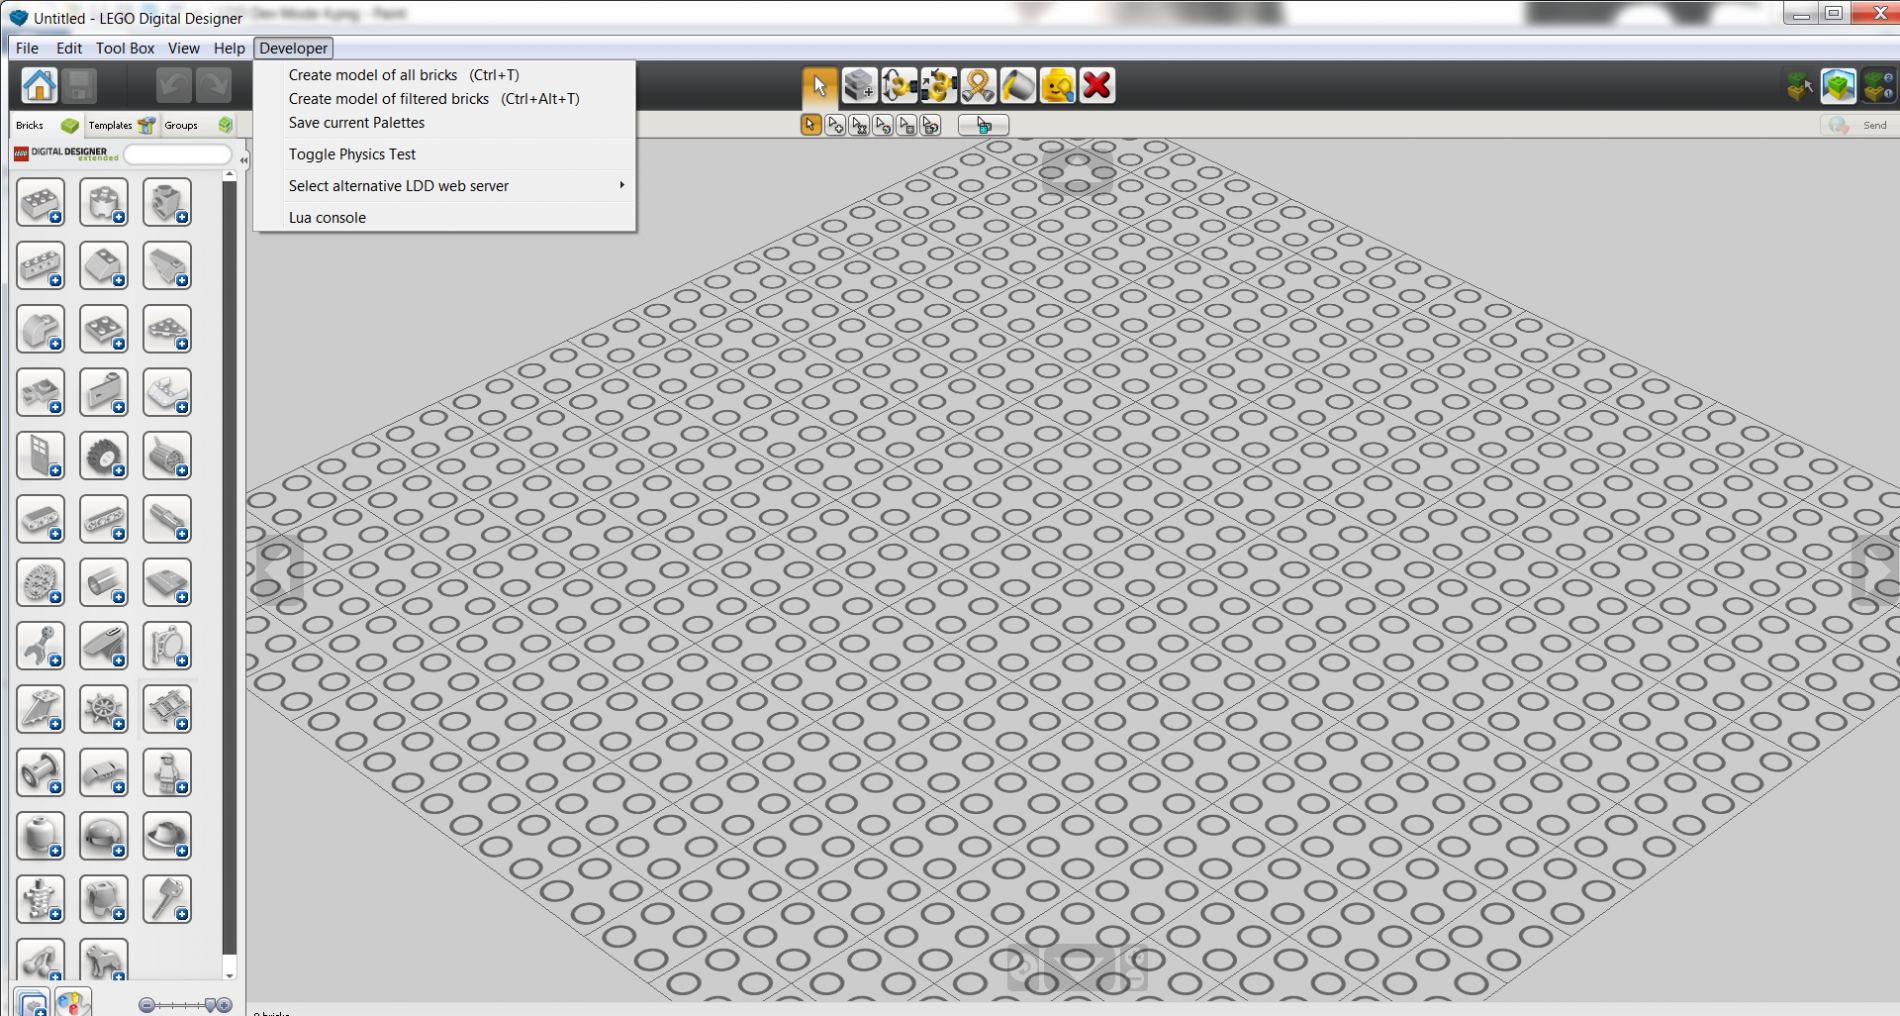The width and height of the screenshot is (1900, 1016).
Task: Select the Clone brick tool
Action: (859, 86)
